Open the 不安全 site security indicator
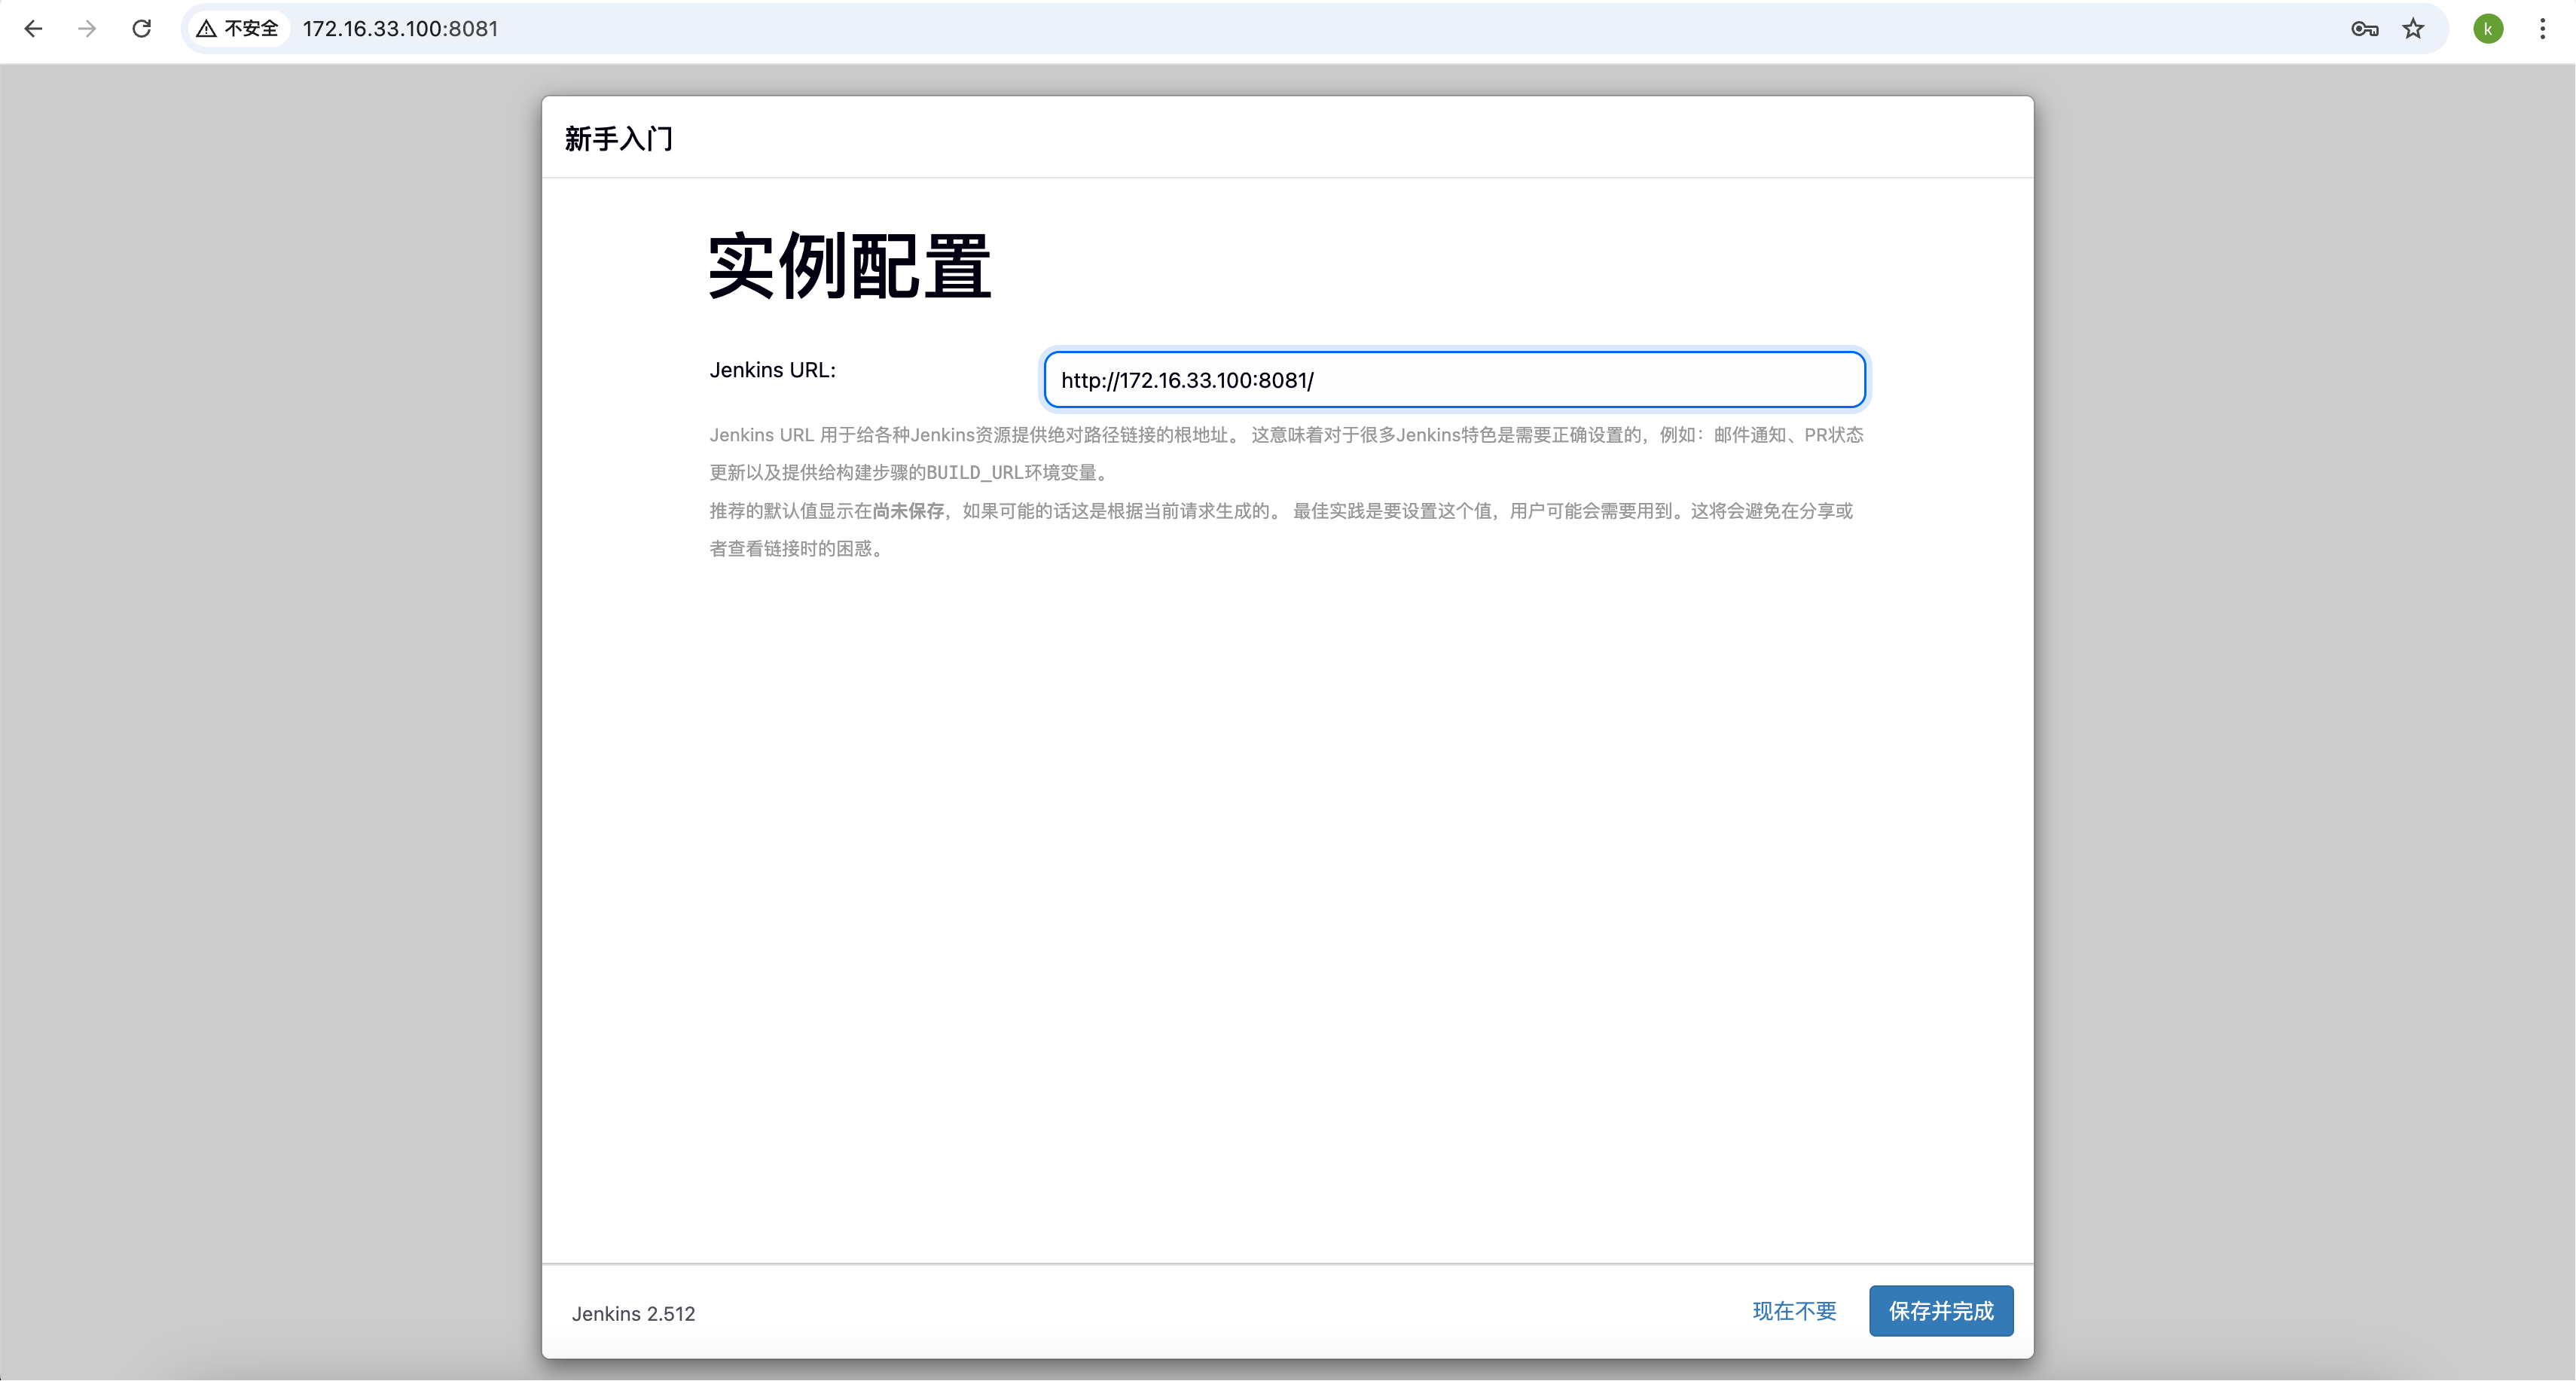Screen dimensions: 2576x1381 238,29
